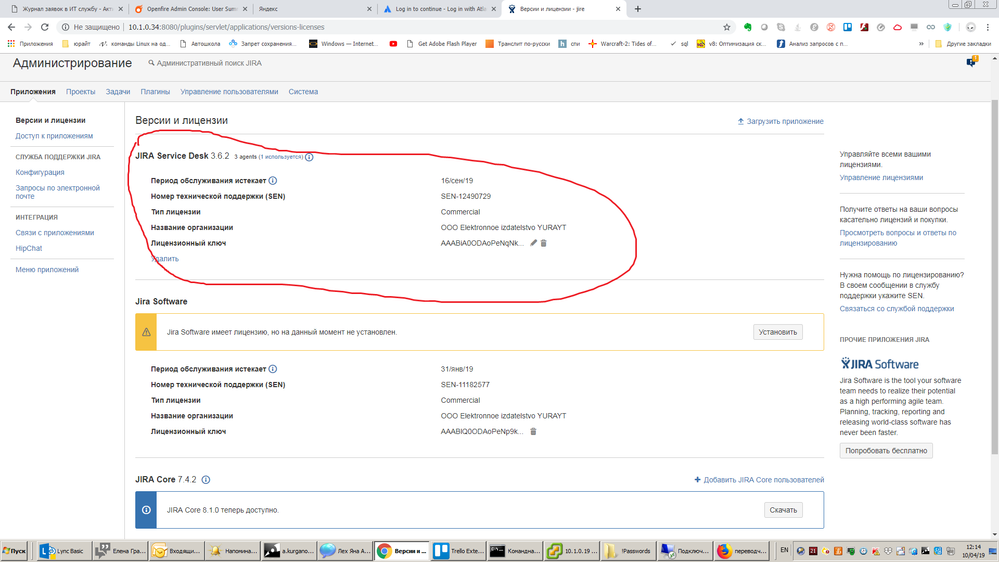Open Другие закладки bookmarks folder
The image size is (999, 562).
(x=962, y=44)
